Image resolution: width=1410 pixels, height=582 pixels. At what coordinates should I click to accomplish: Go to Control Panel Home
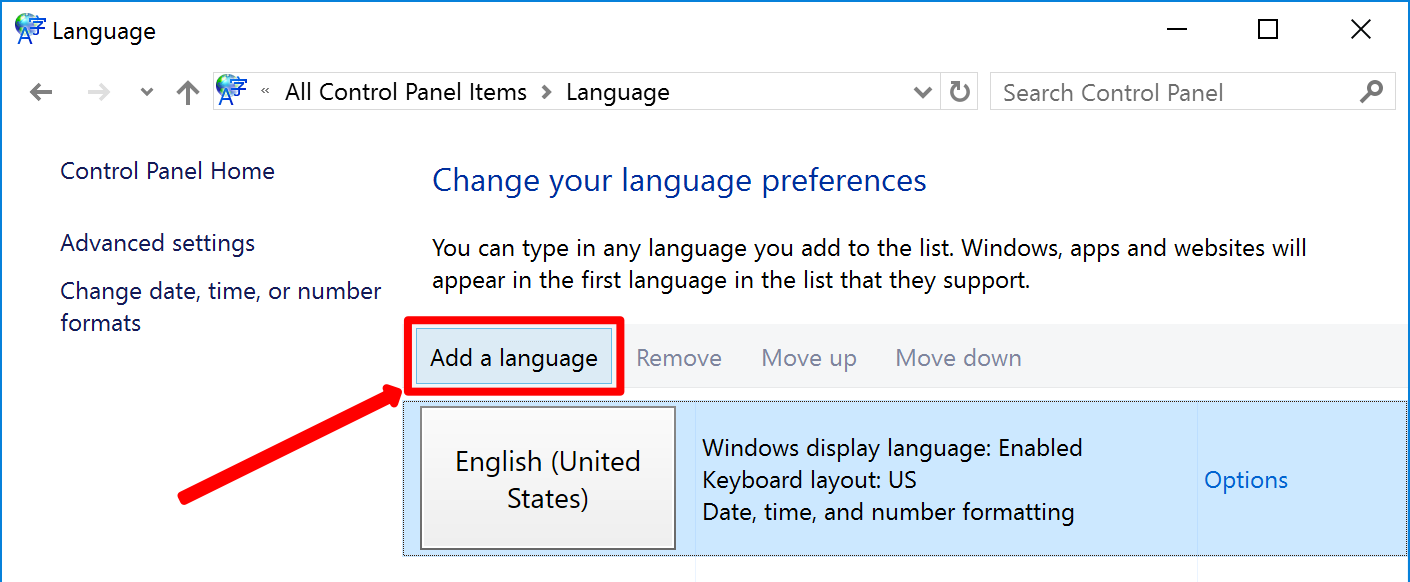coord(167,171)
